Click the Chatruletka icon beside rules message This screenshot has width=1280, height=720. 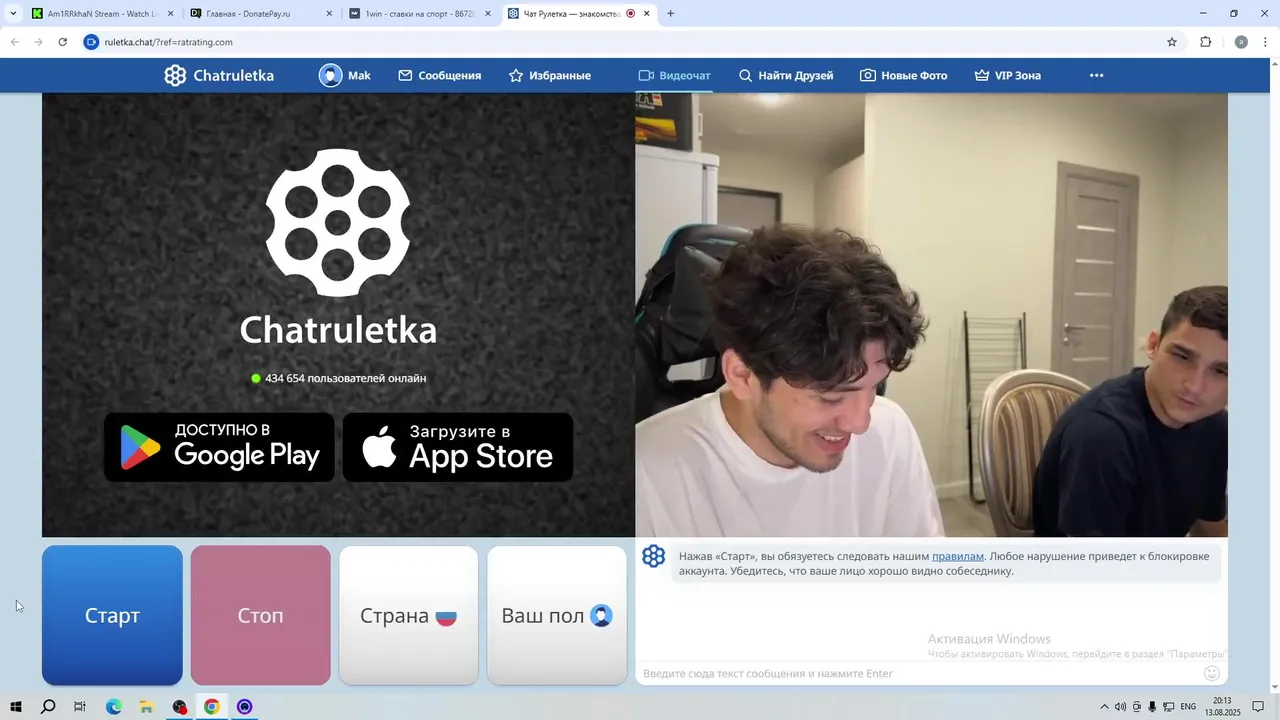point(654,557)
